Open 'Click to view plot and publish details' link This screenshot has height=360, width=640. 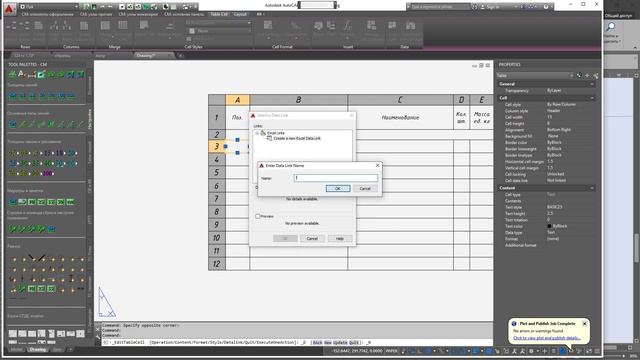(x=547, y=338)
